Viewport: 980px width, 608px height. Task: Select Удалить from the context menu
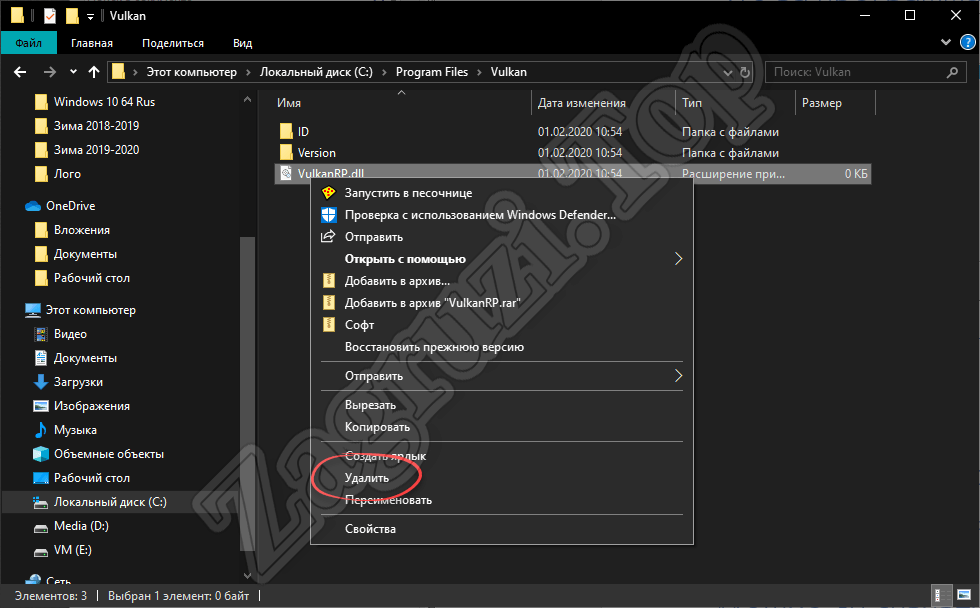point(367,479)
